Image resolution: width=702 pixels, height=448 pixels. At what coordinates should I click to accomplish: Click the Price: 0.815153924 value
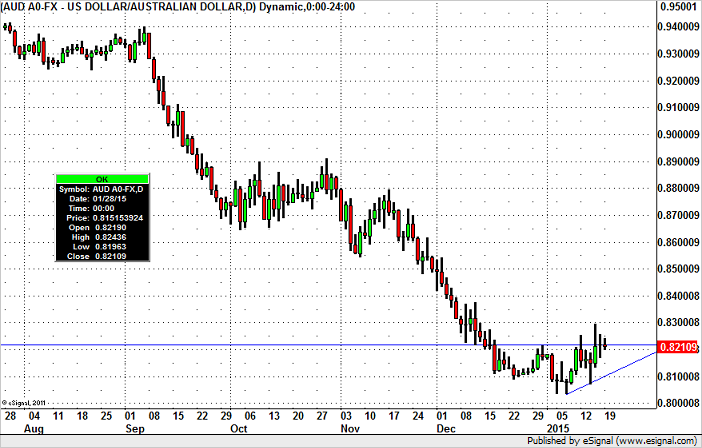[118, 218]
